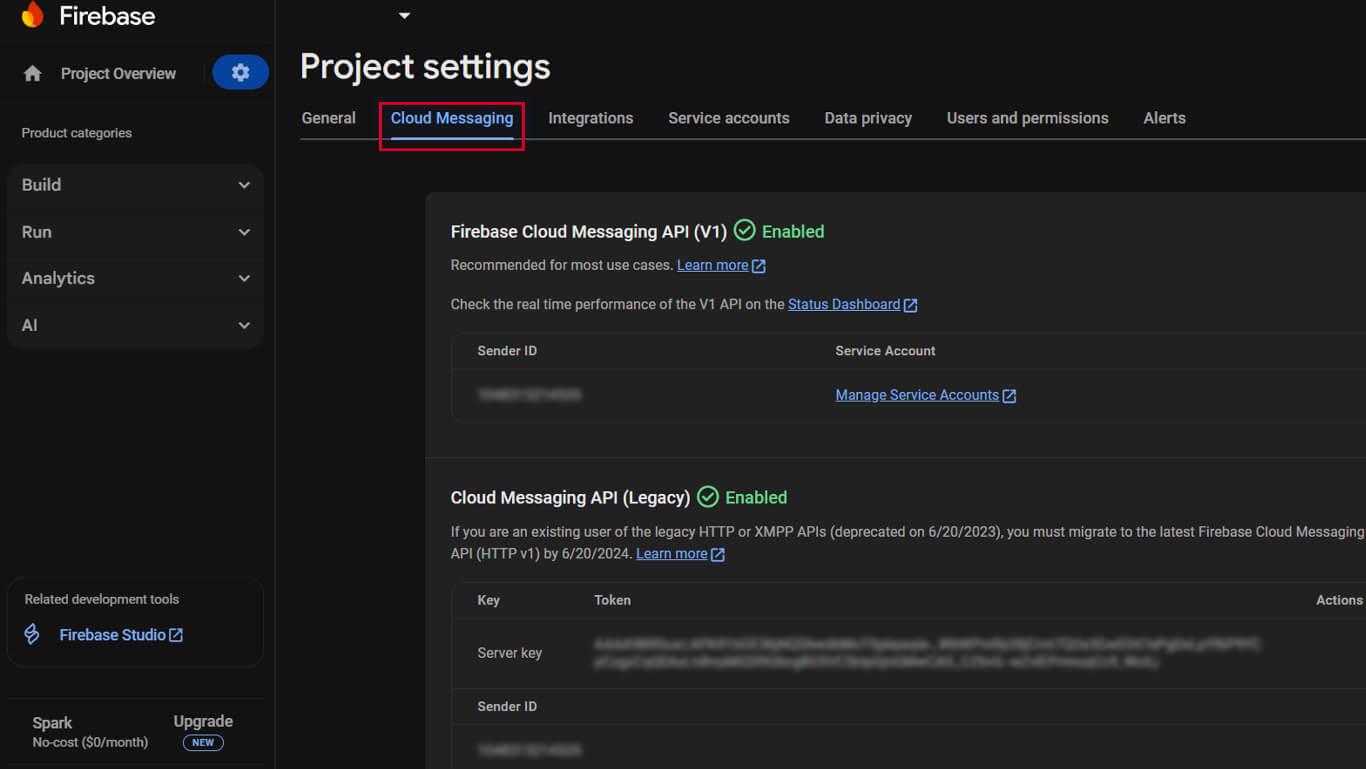1366x769 pixels.
Task: Open Project Overview via the home icon
Action: coord(30,73)
